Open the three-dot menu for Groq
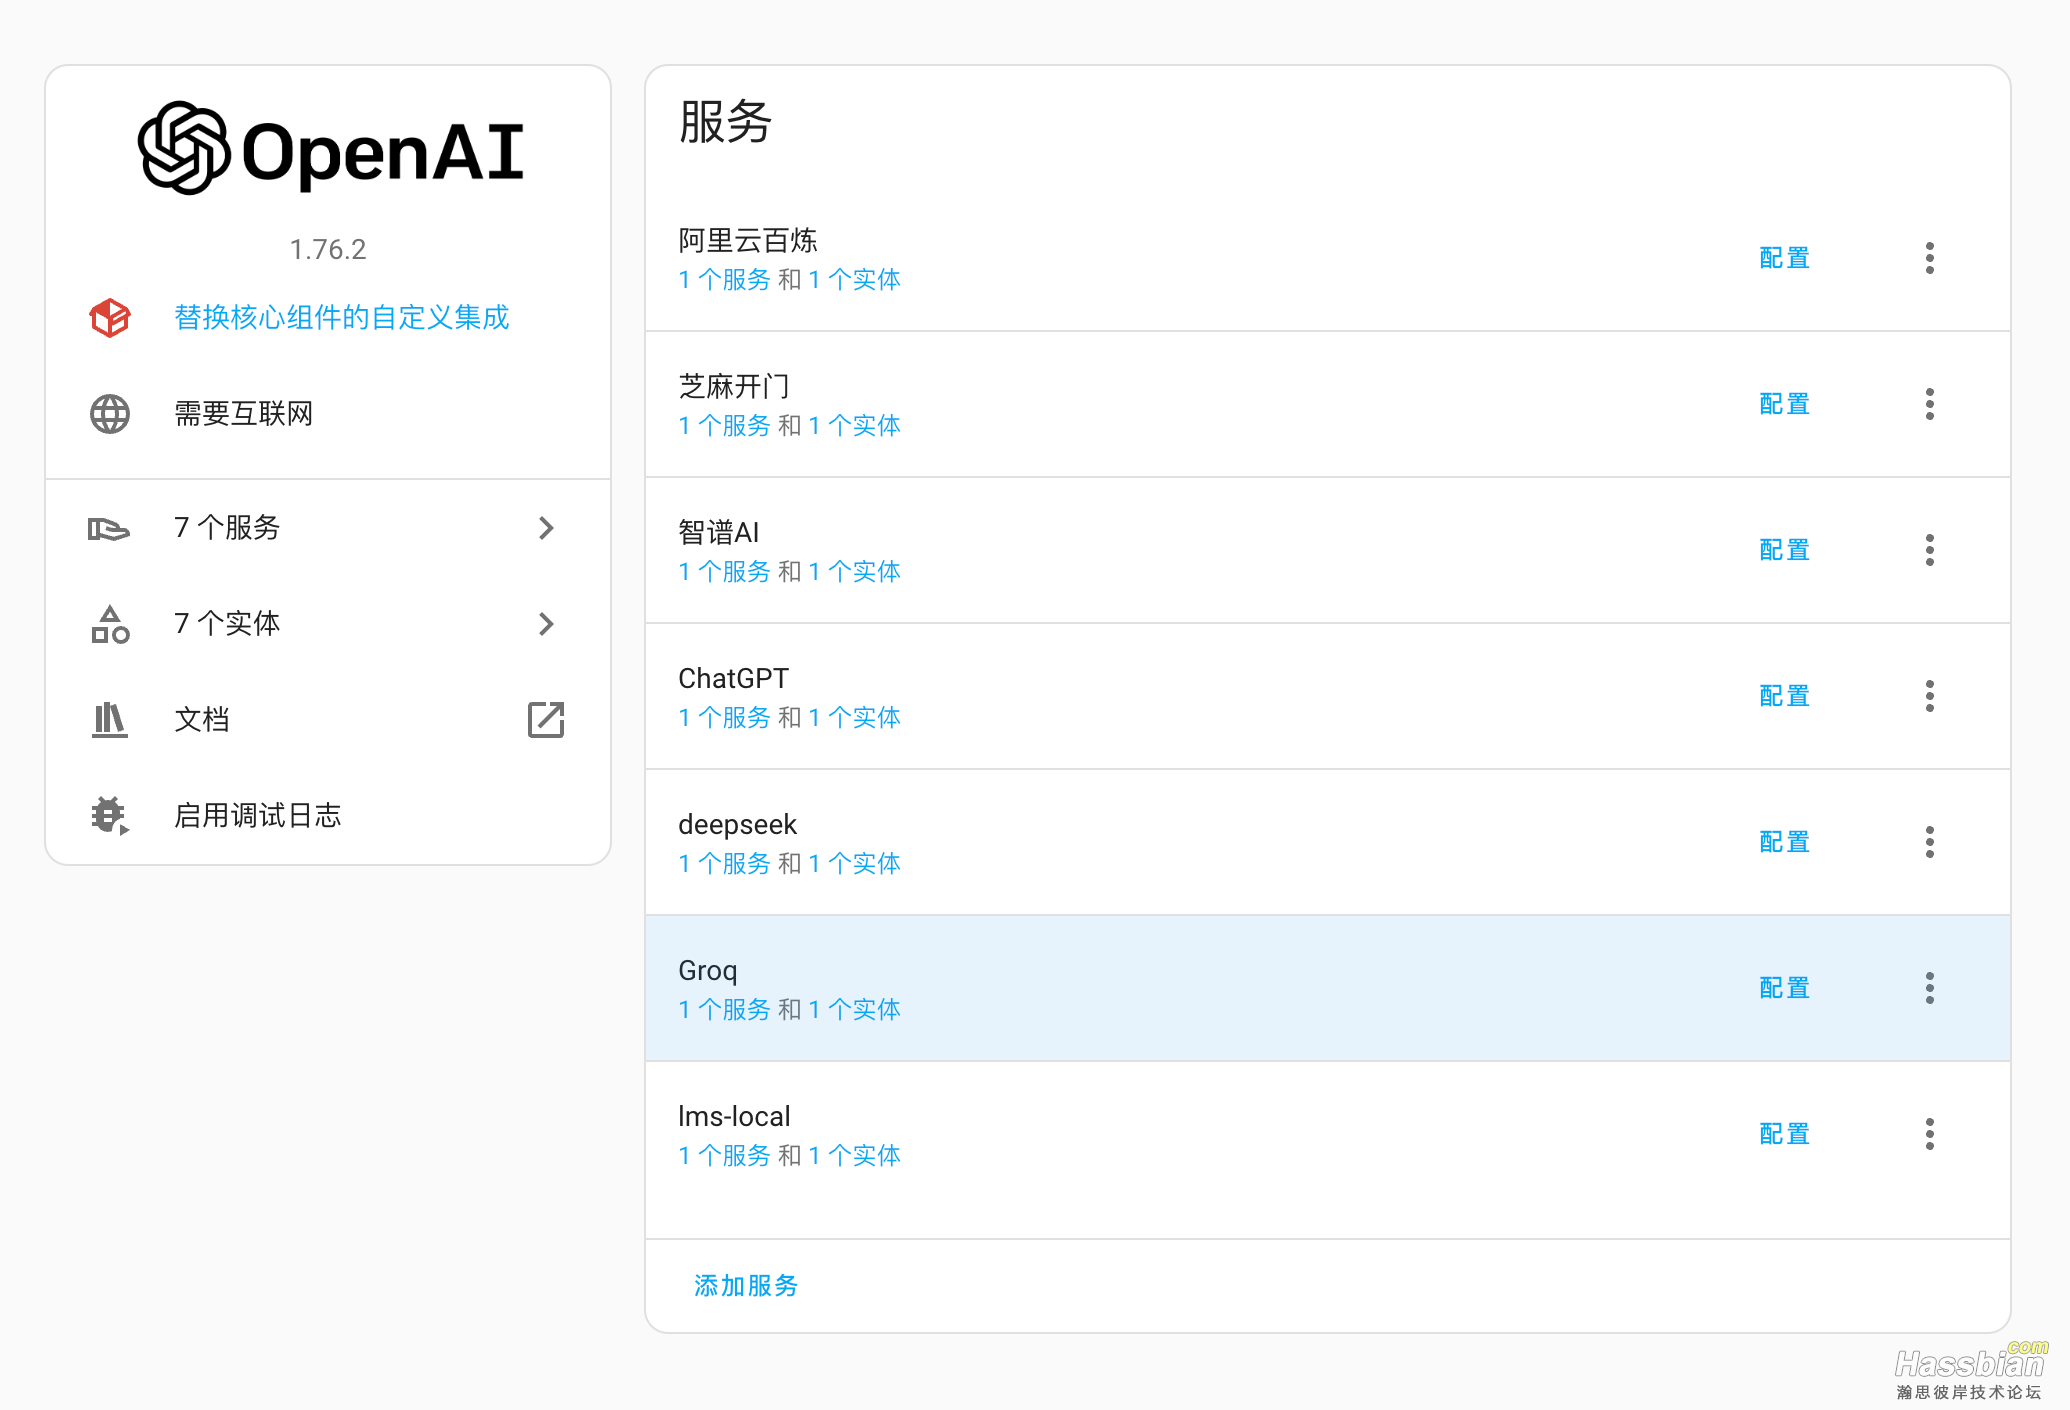The height and width of the screenshot is (1410, 2070). (1929, 988)
